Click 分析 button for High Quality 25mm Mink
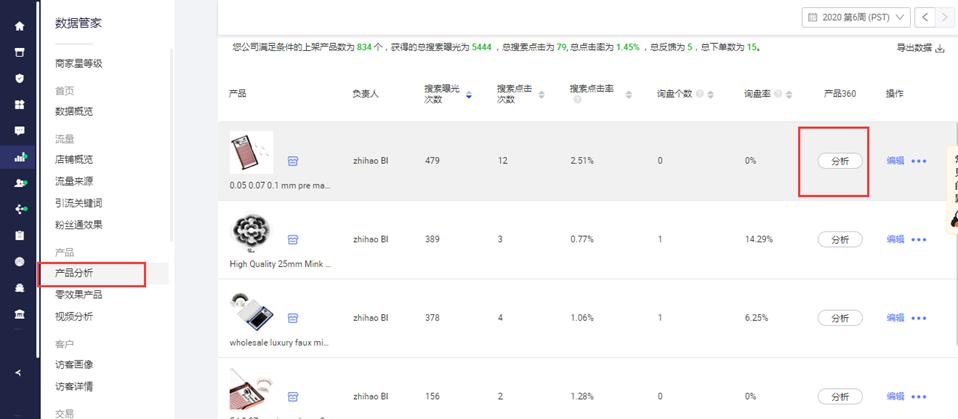 [840, 239]
